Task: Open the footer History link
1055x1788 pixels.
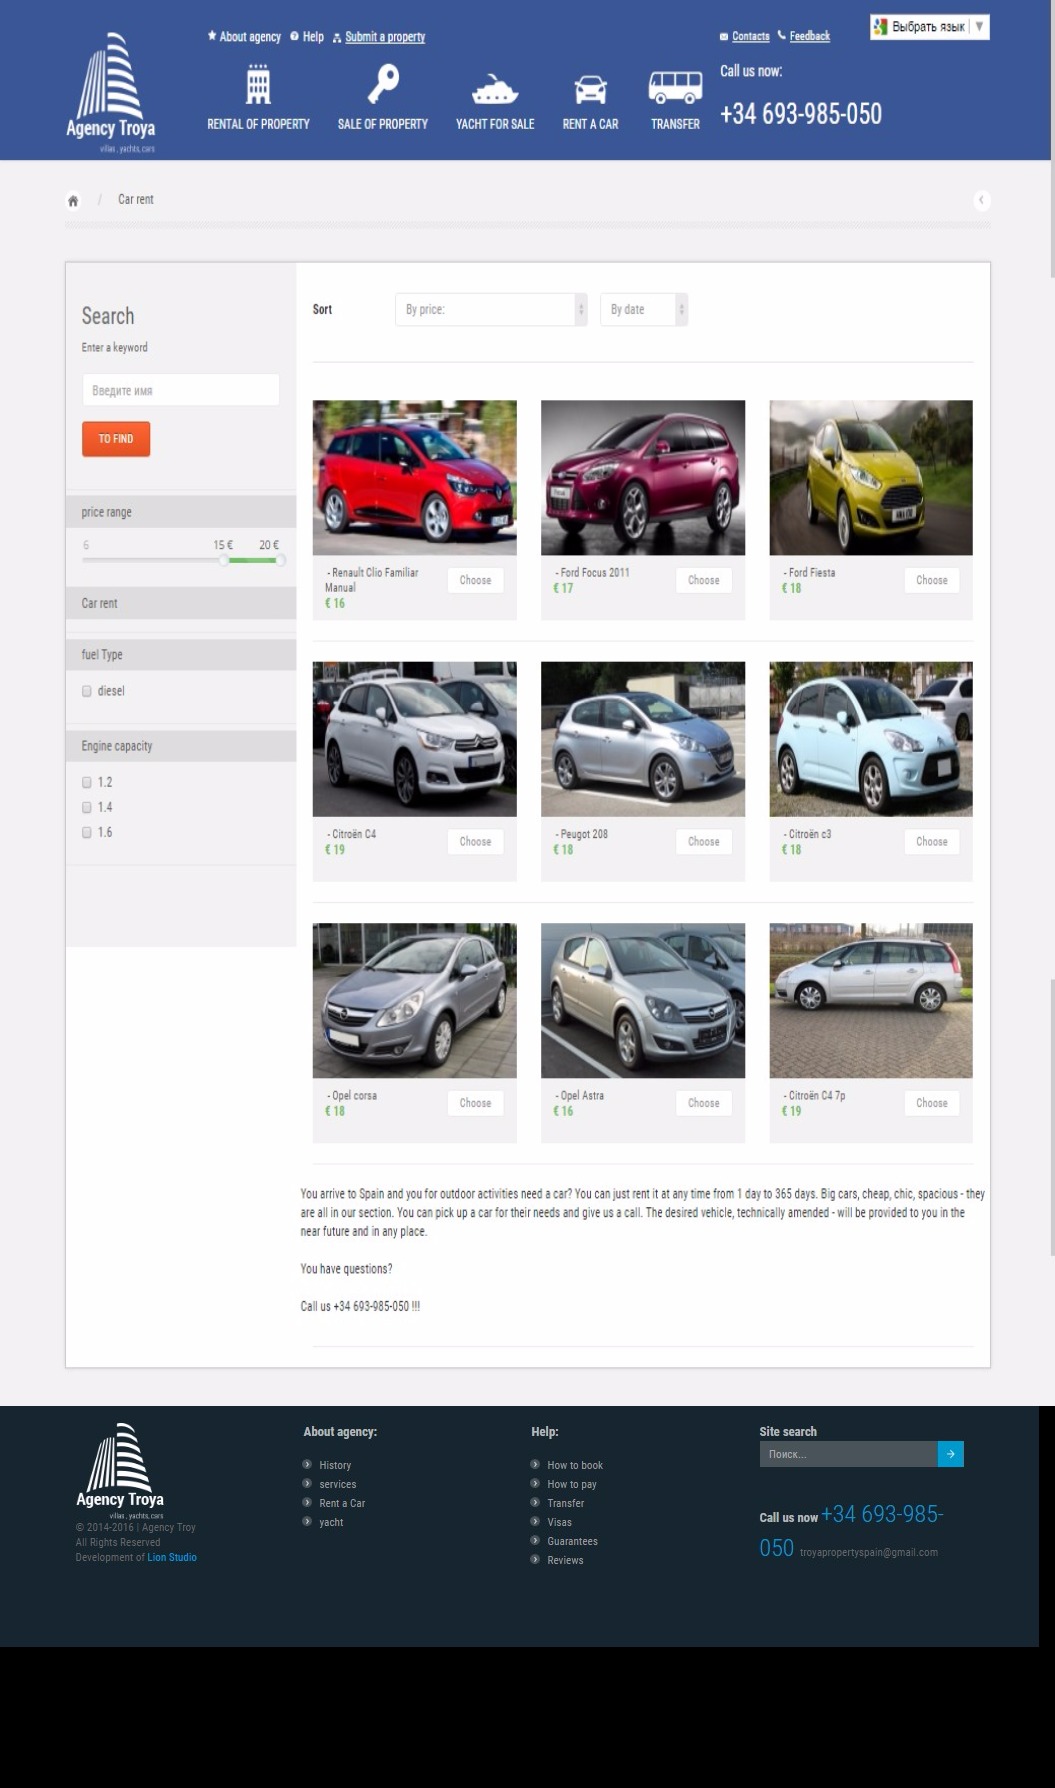Action: coord(335,1465)
